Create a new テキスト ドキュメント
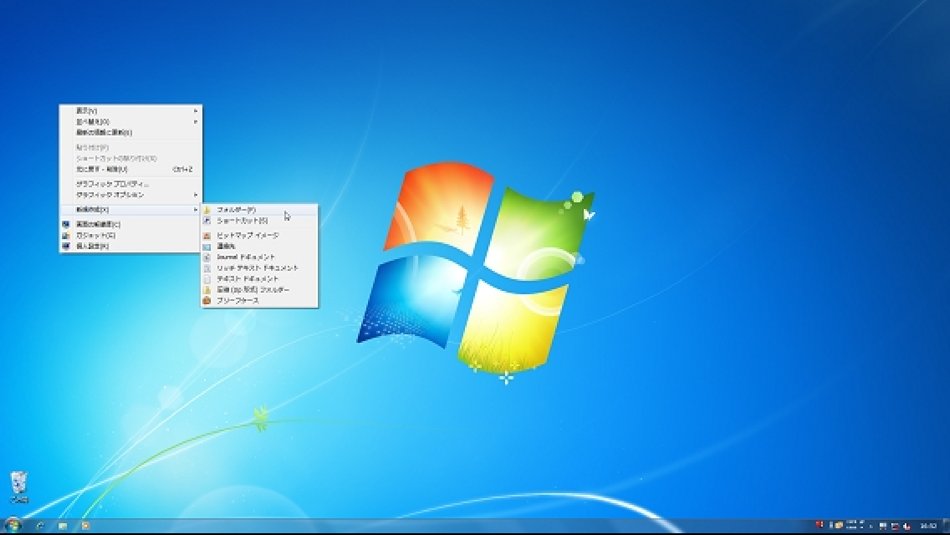The width and height of the screenshot is (950, 535). (x=259, y=279)
